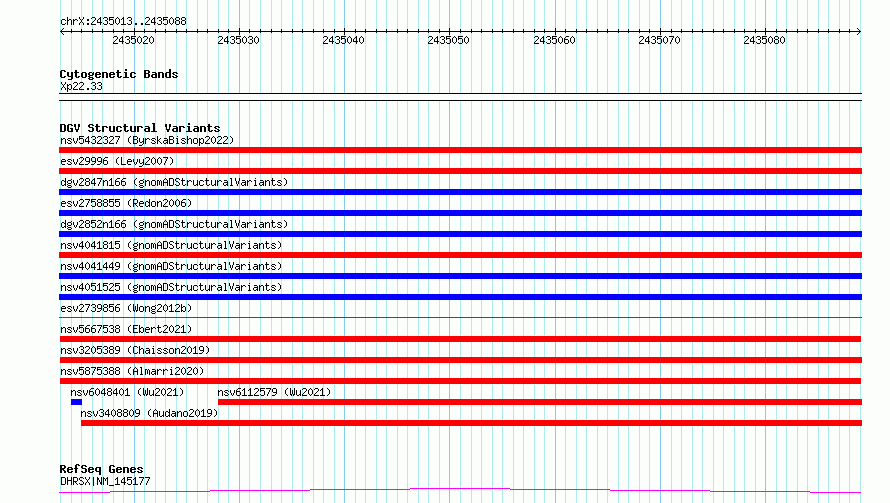The image size is (890, 503).
Task: Click ruler position 2435020
Action: pyautogui.click(x=133, y=40)
